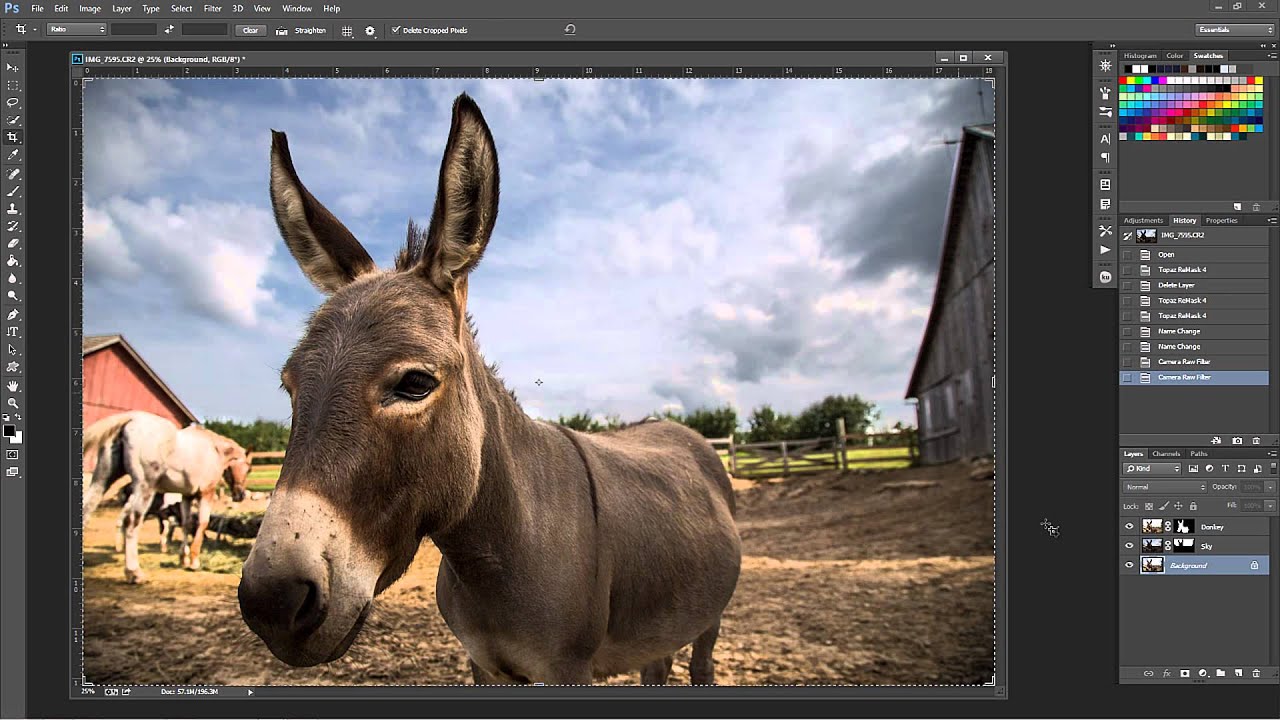Open the layer Kind filter dropdown
This screenshot has width=1280, height=720.
click(1152, 469)
